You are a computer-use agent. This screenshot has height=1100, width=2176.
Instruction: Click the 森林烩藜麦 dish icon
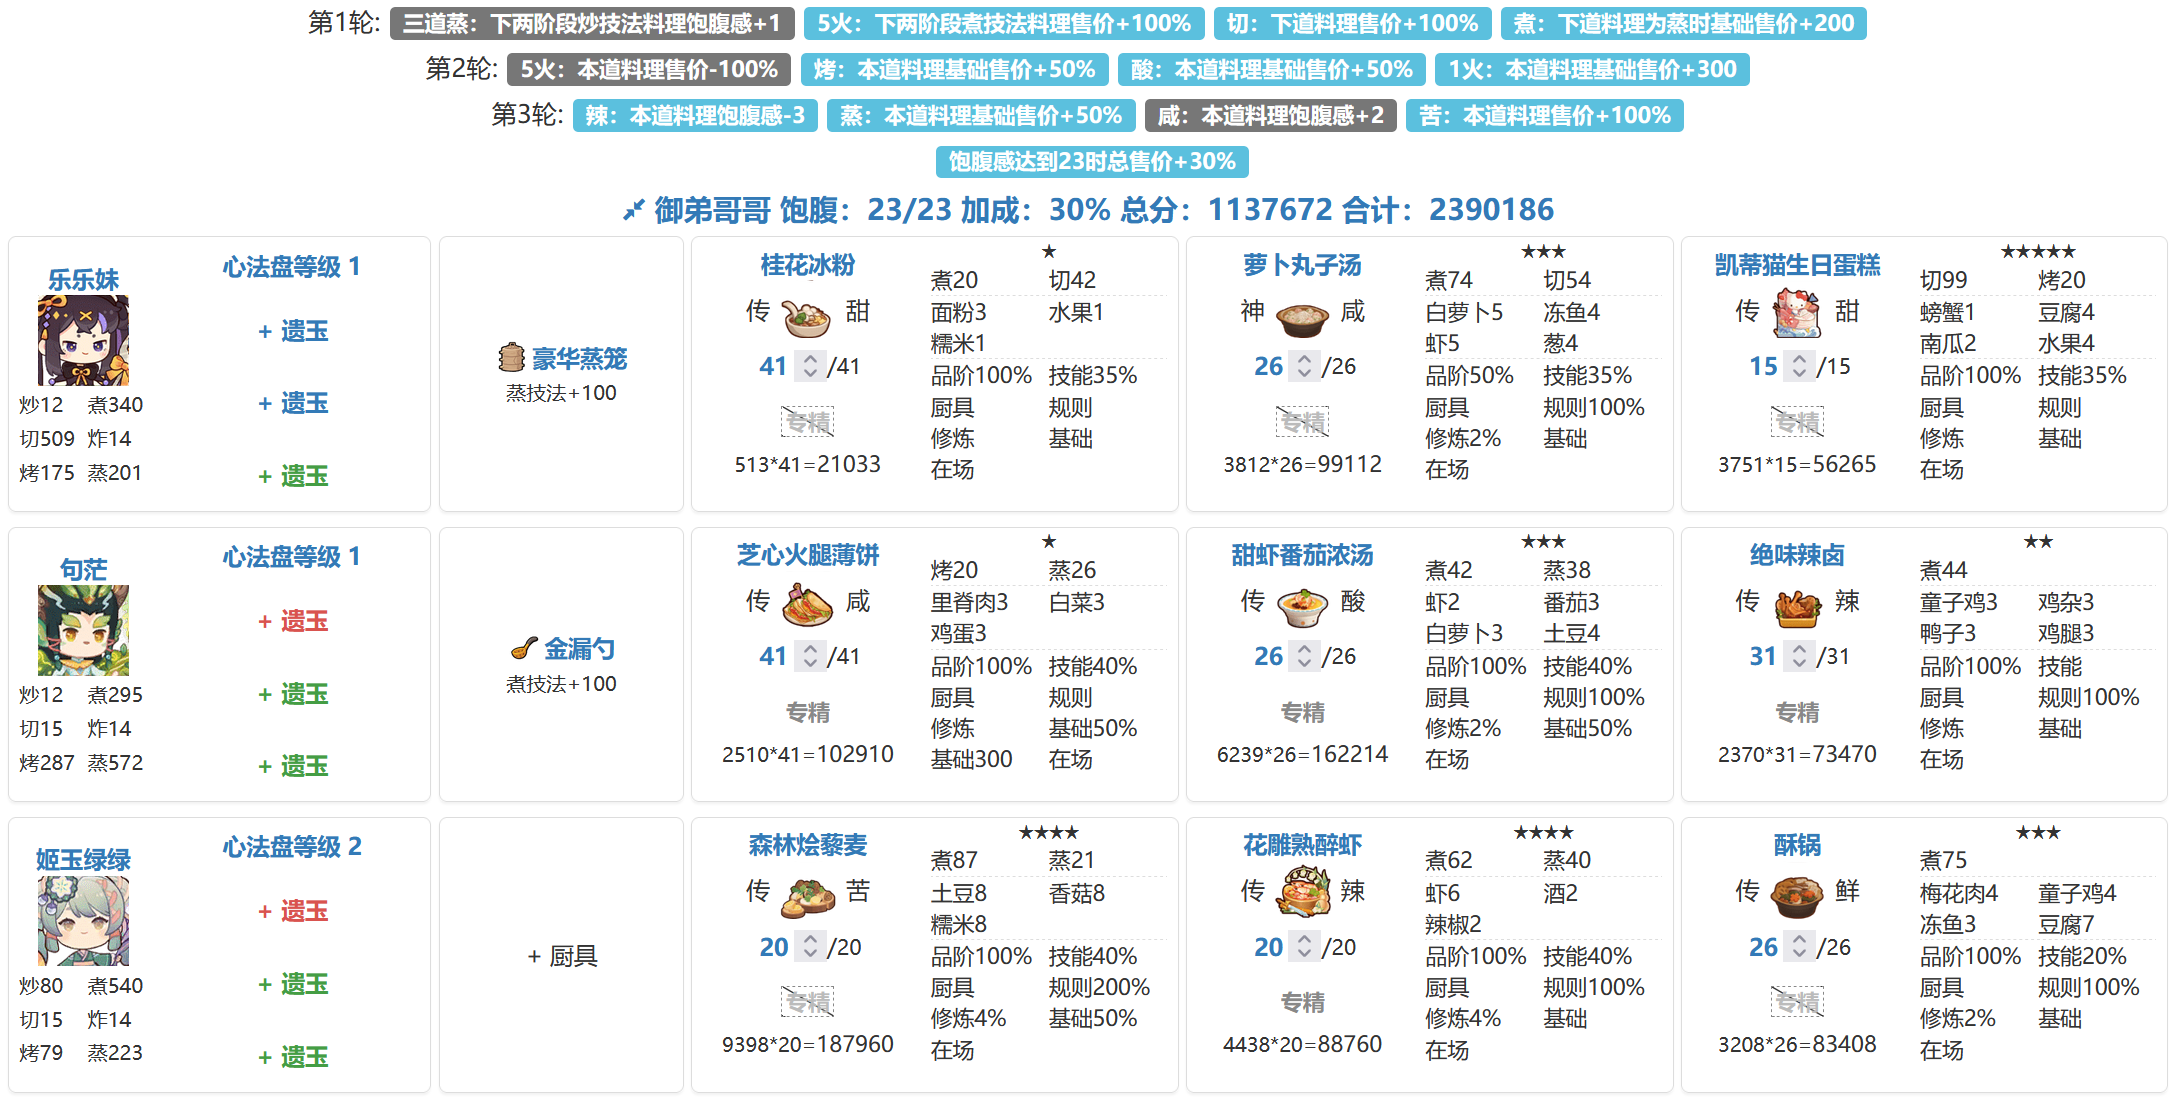pyautogui.click(x=808, y=896)
